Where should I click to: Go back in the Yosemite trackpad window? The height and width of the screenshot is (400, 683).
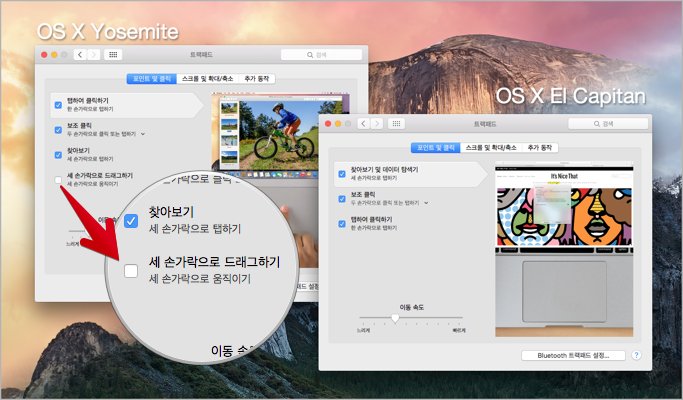click(x=80, y=54)
